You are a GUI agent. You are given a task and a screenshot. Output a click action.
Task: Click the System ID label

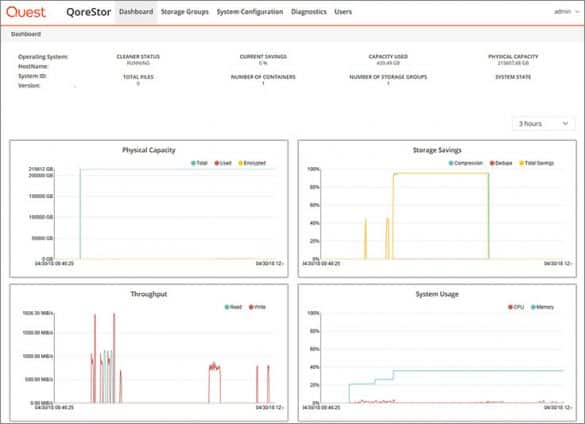(x=32, y=76)
